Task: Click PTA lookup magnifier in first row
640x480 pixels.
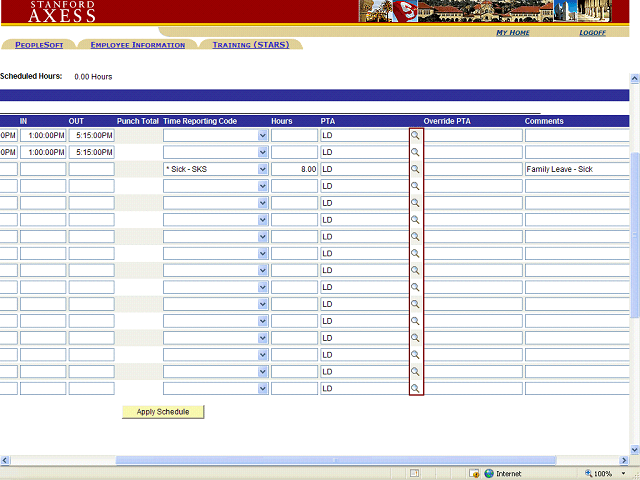Action: click(415, 136)
